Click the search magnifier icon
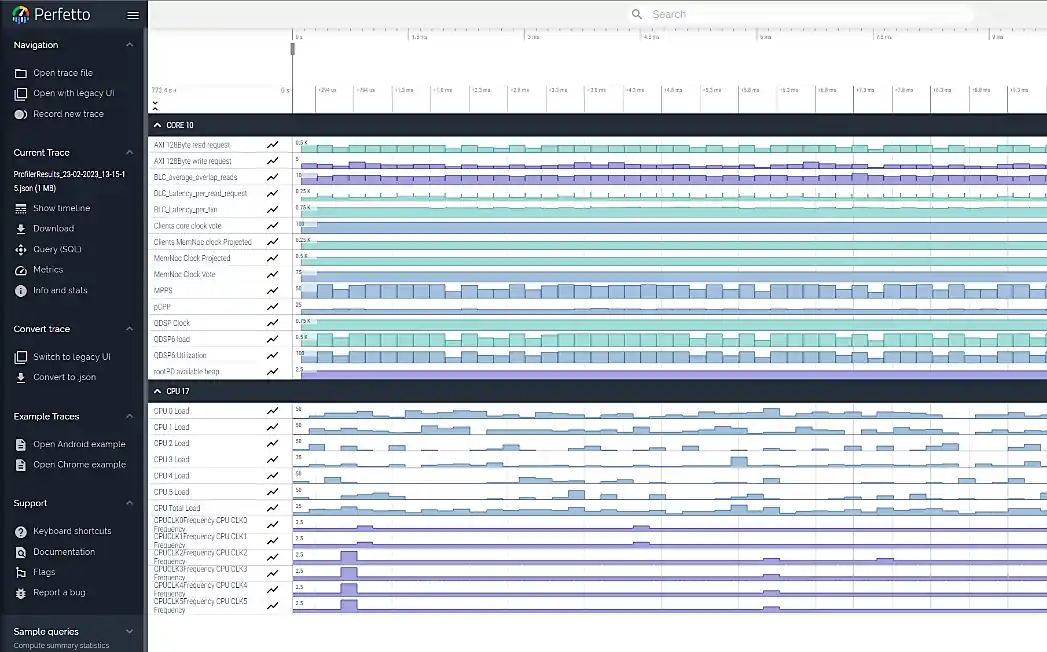This screenshot has width=1047, height=652. point(637,13)
